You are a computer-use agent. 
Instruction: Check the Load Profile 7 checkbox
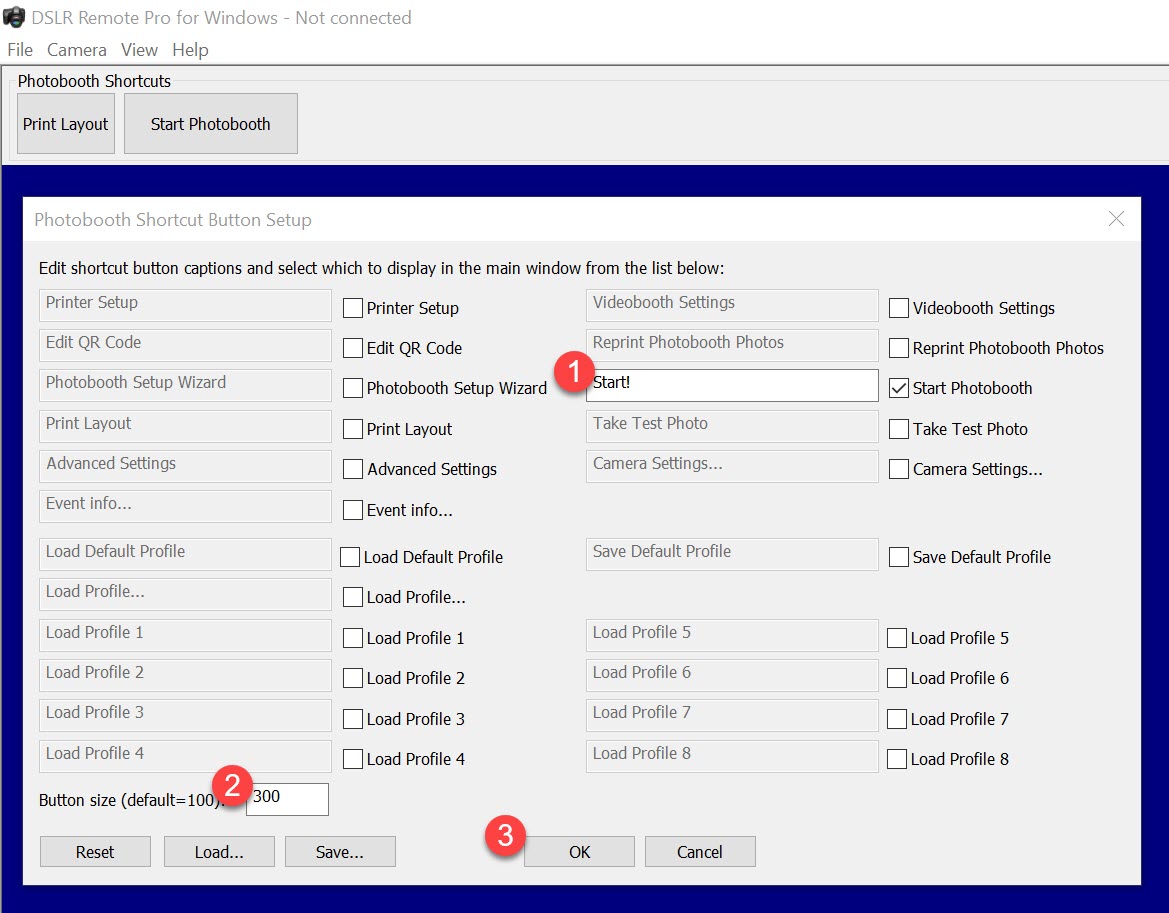tap(898, 718)
